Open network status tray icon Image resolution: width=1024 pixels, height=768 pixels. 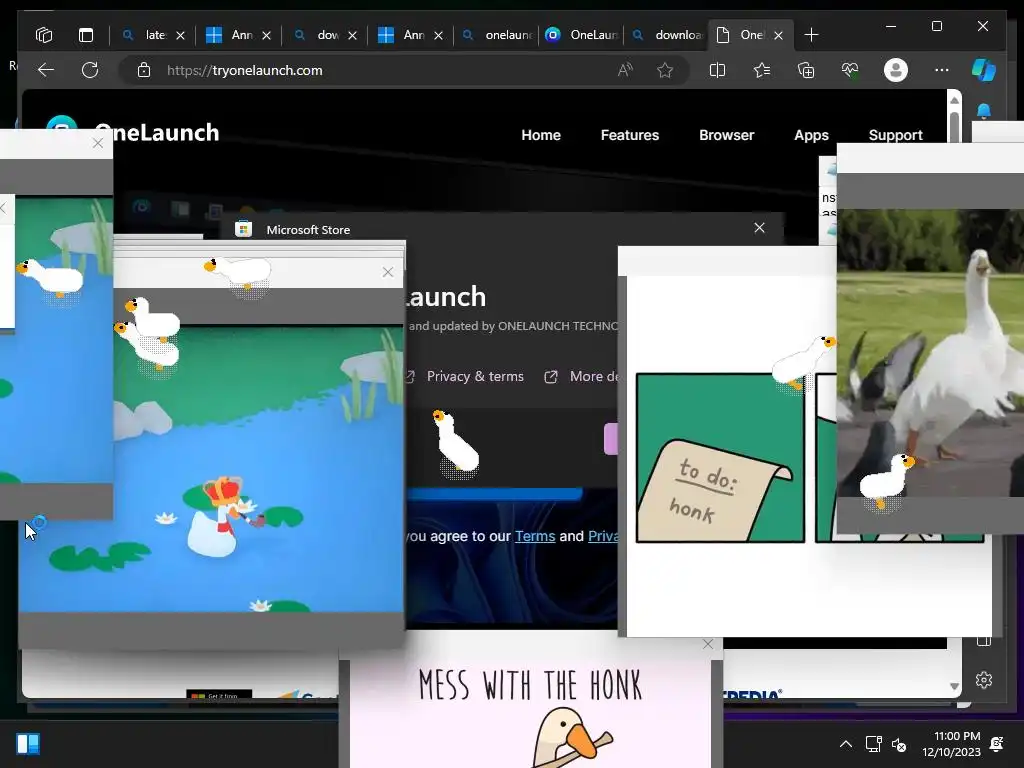873,744
